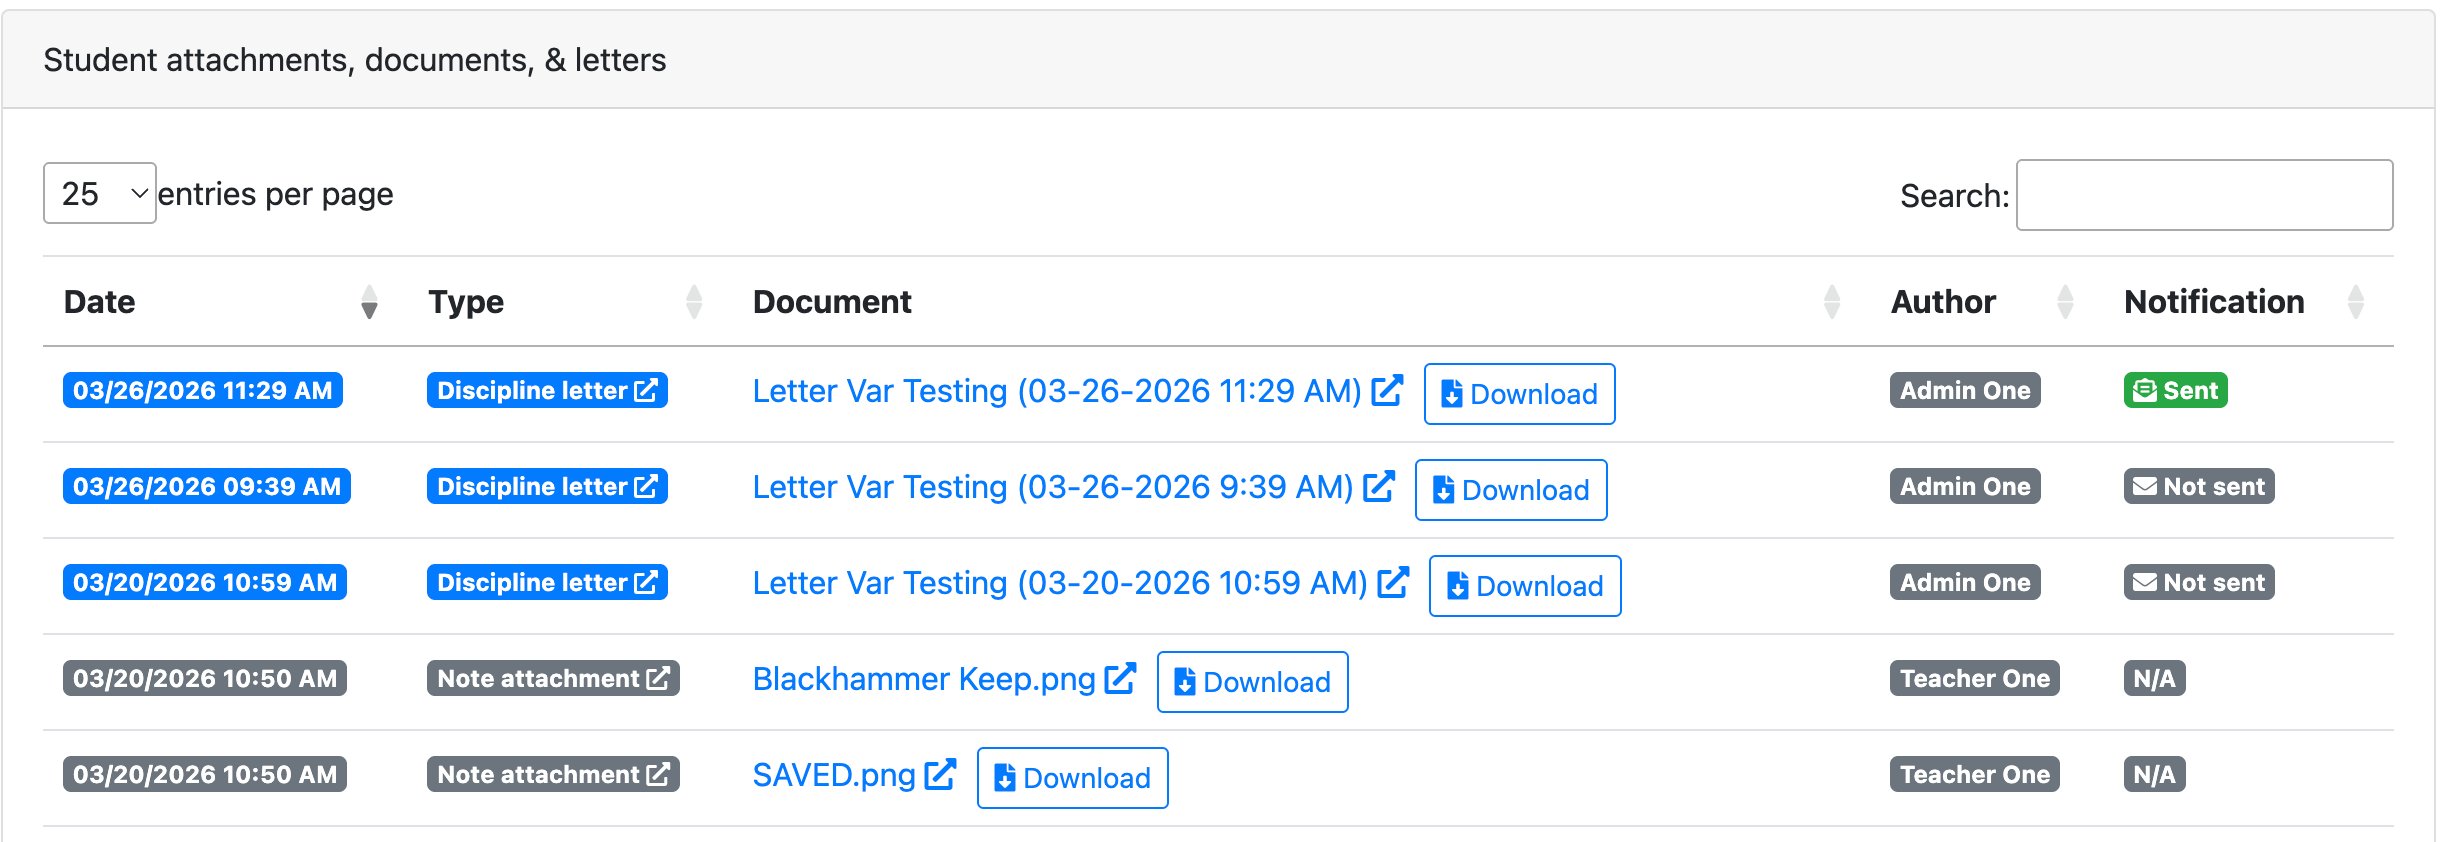Click the first Discipline letter type badge
The height and width of the screenshot is (842, 2450).
coord(546,390)
